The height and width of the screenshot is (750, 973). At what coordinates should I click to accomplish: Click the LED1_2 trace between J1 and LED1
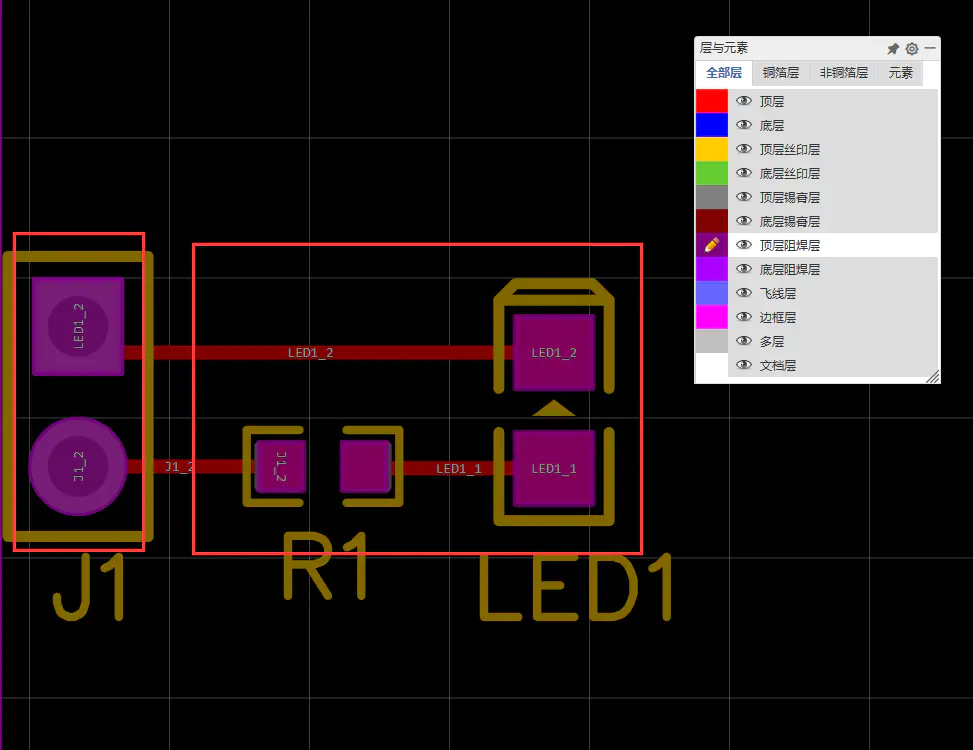310,353
